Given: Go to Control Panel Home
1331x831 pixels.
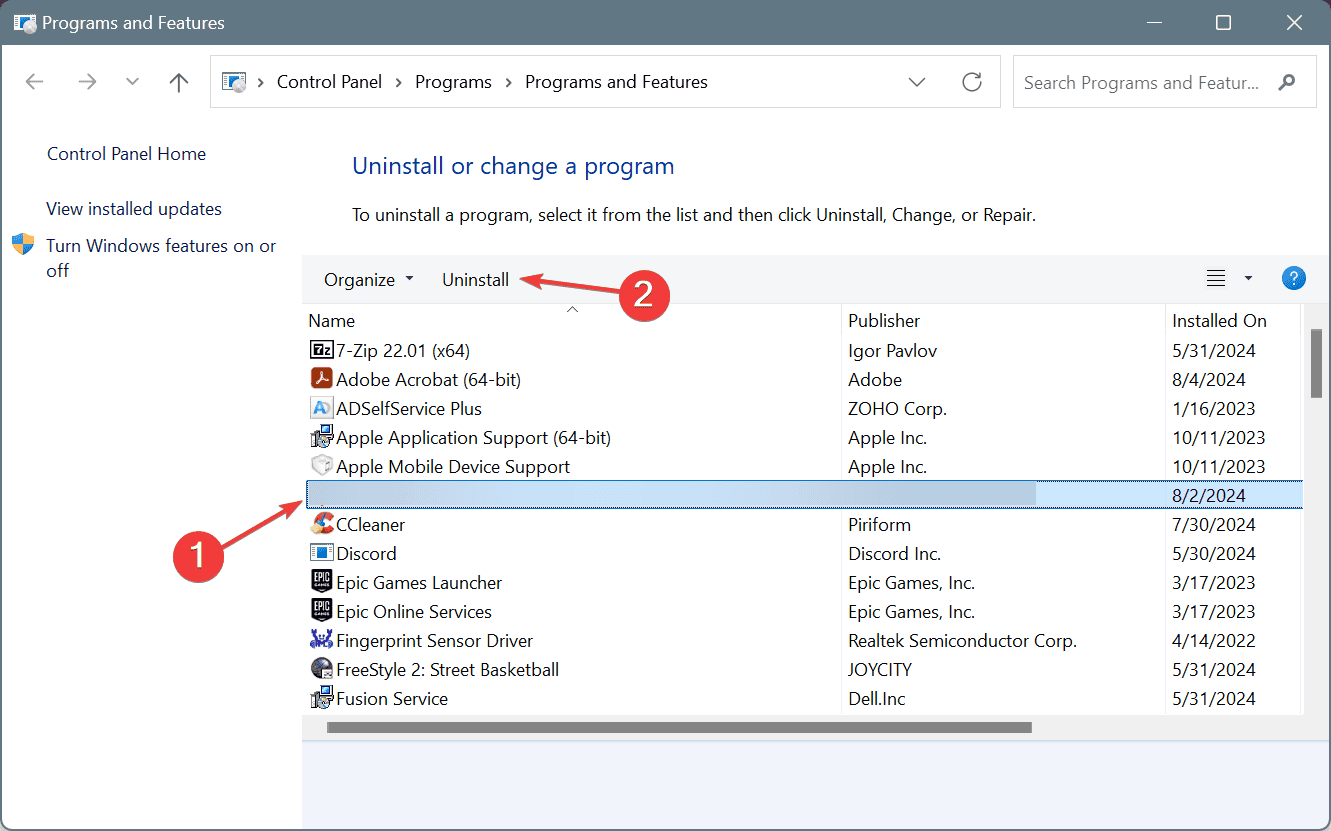Looking at the screenshot, I should pyautogui.click(x=126, y=154).
